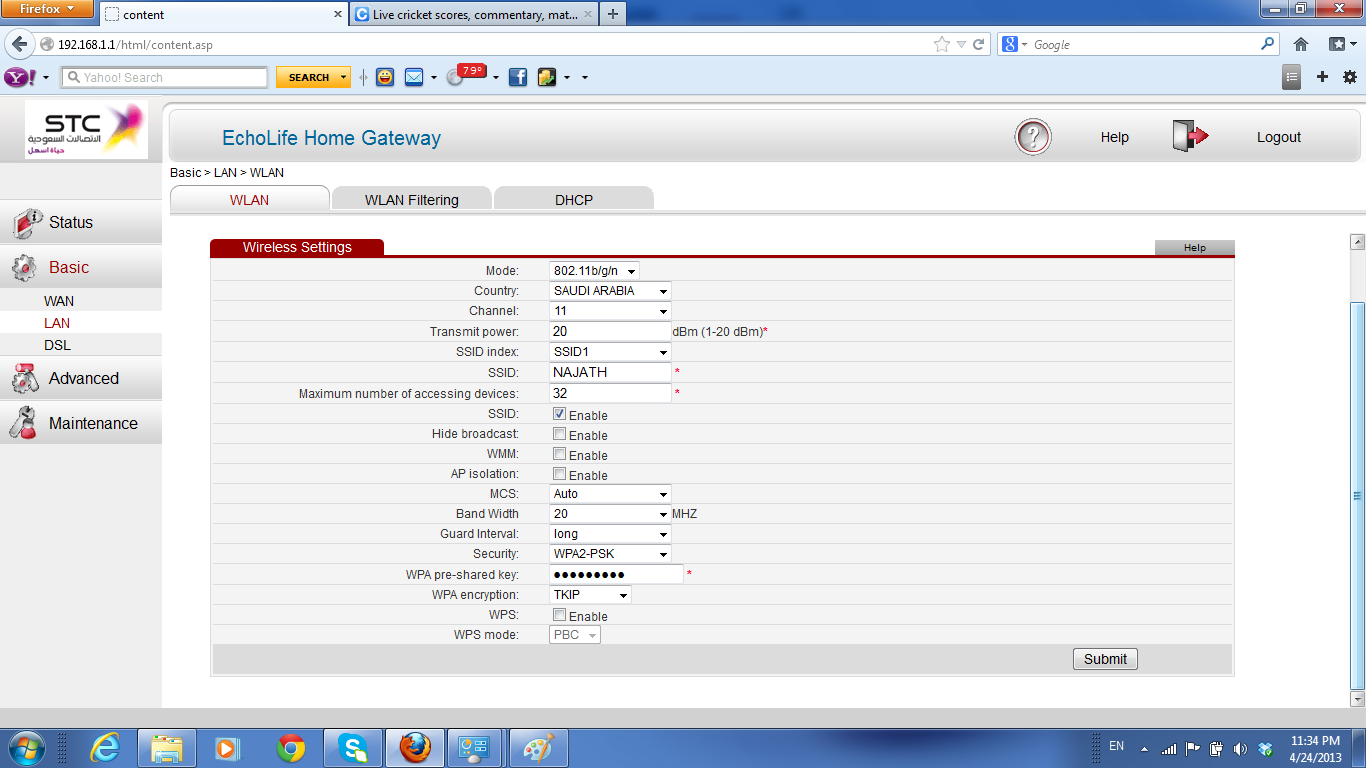Enable the WPS checkbox

click(x=560, y=615)
